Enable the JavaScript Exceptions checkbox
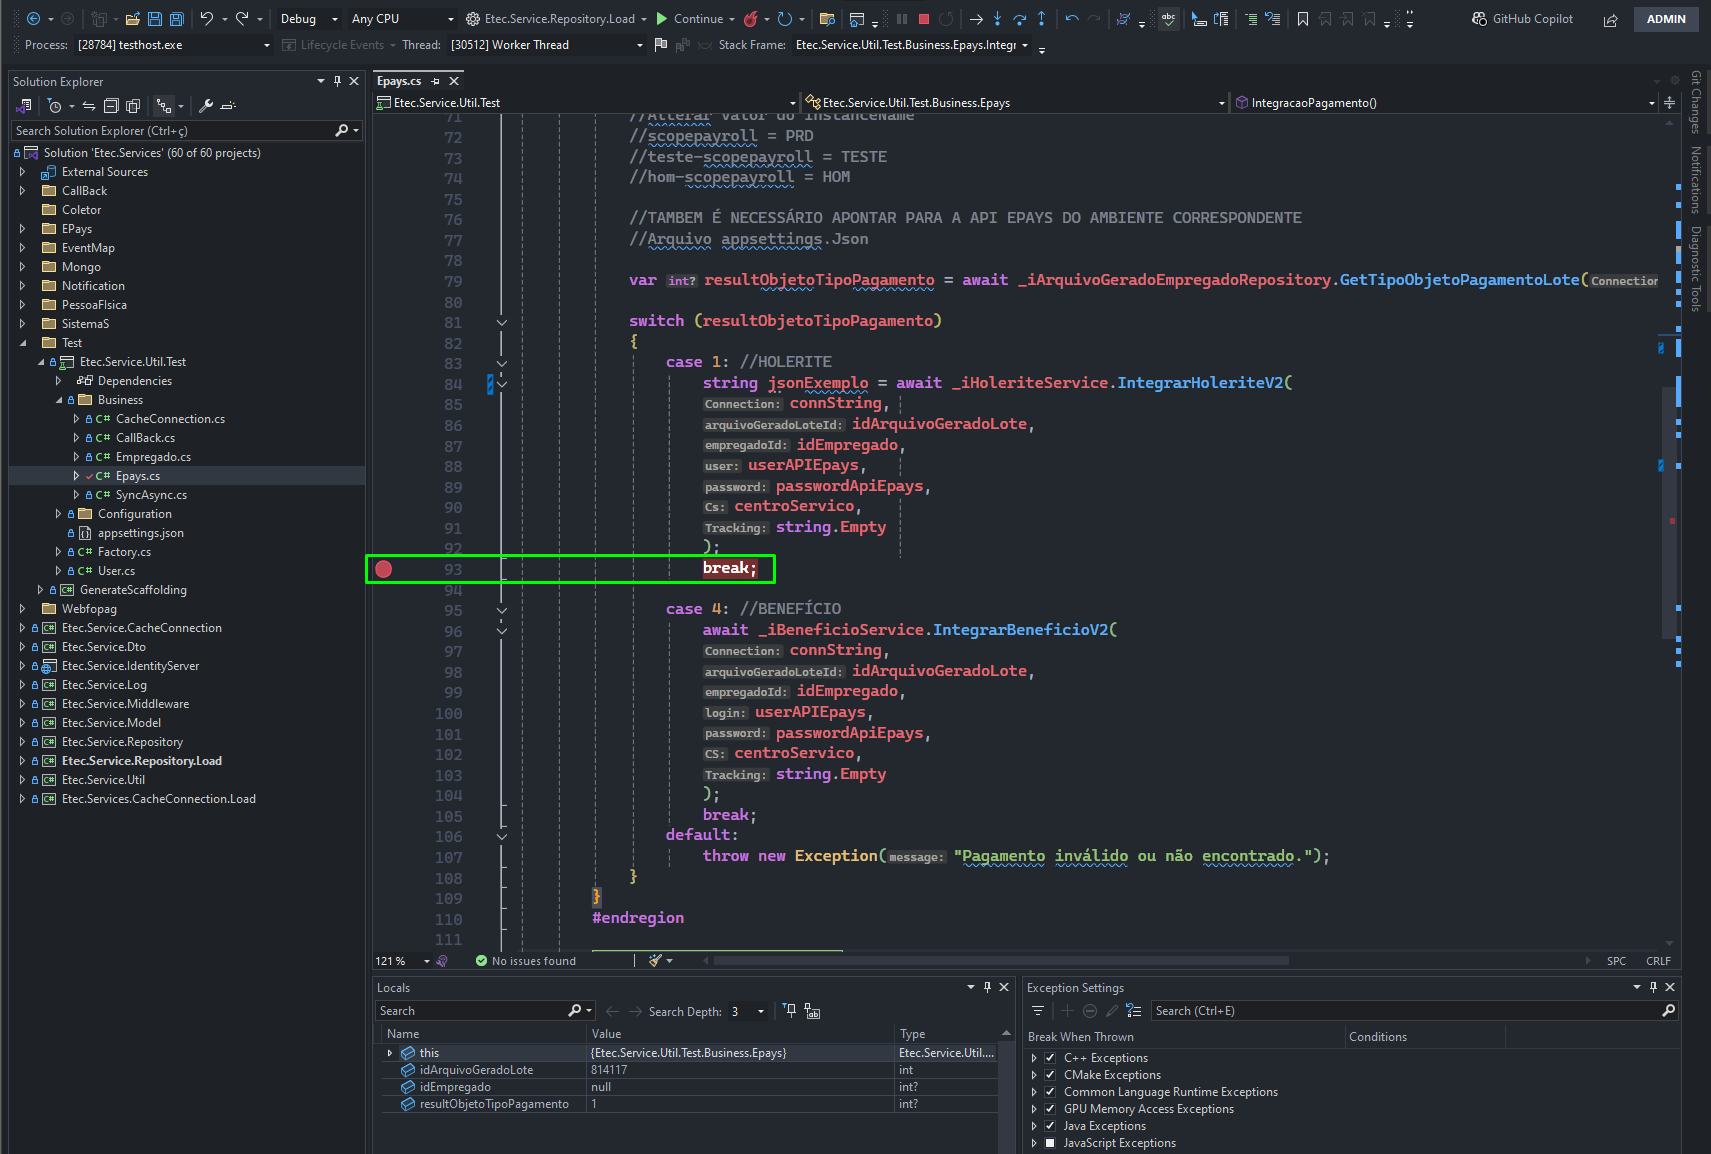 [1050, 1143]
